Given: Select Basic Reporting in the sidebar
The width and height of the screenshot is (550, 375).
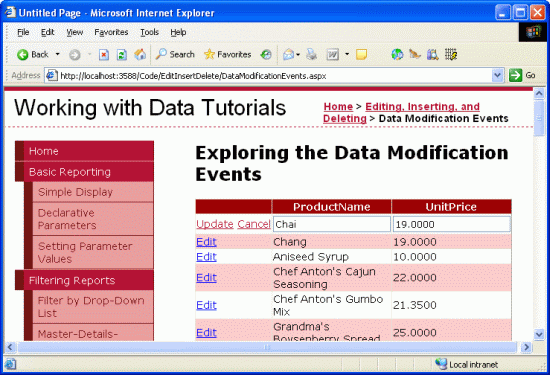Looking at the screenshot, I should click(x=85, y=172).
